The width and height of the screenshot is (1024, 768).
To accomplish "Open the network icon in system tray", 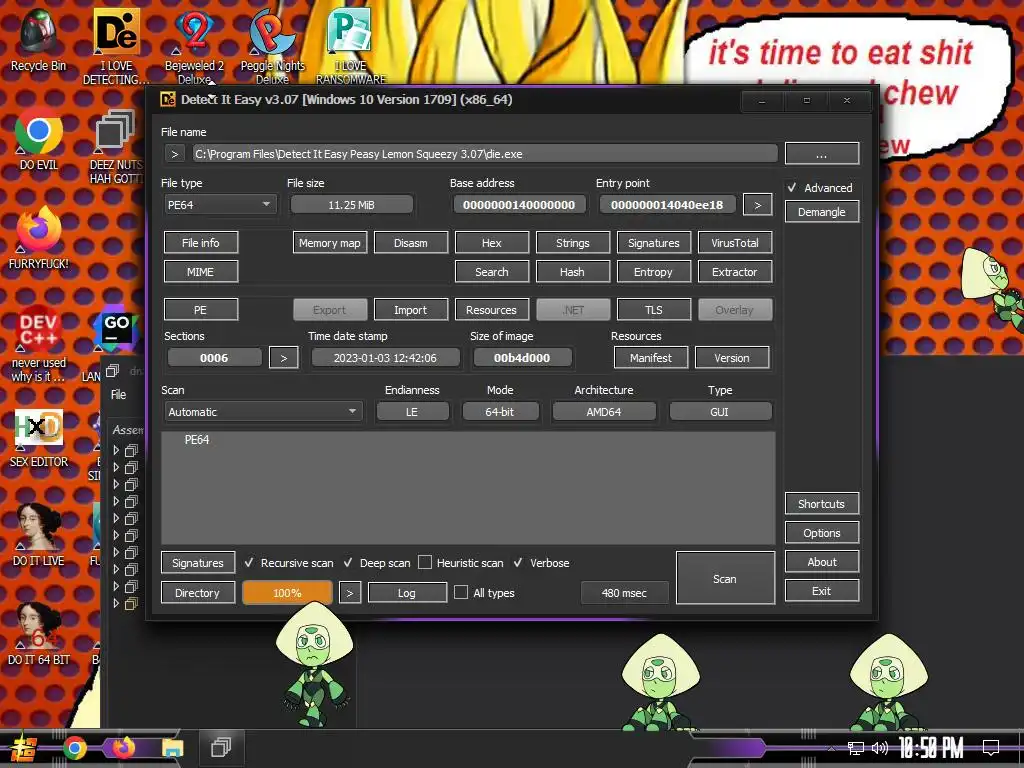I will pos(855,748).
